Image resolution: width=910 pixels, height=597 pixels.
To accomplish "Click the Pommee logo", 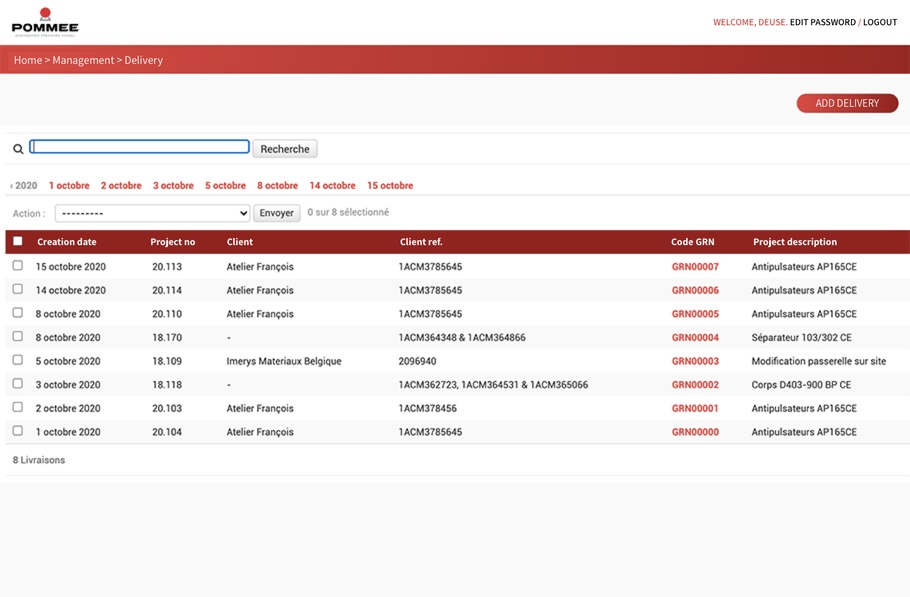I will (44, 21).
